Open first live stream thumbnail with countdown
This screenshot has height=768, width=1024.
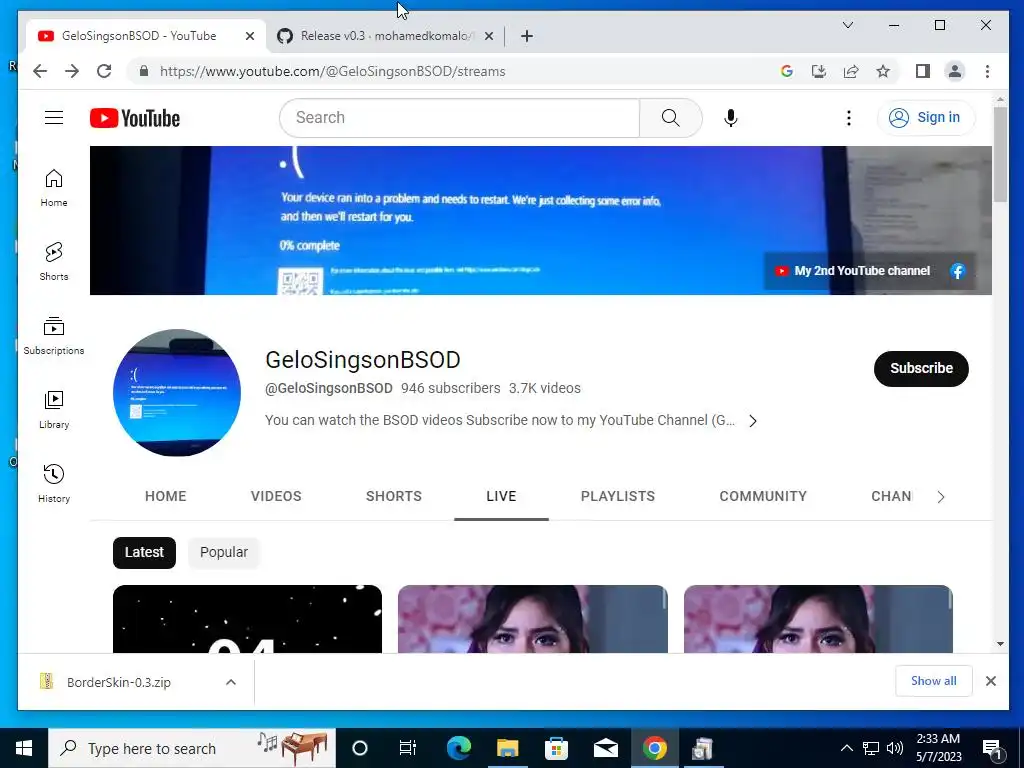tap(248, 619)
